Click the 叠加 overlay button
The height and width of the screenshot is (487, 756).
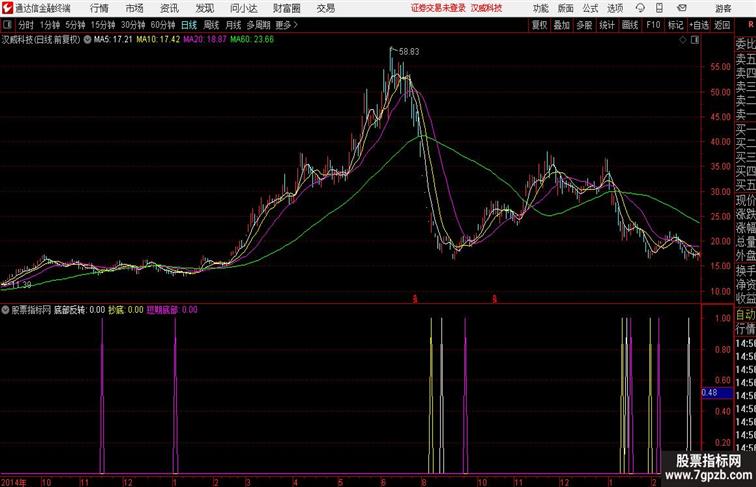tap(562, 25)
